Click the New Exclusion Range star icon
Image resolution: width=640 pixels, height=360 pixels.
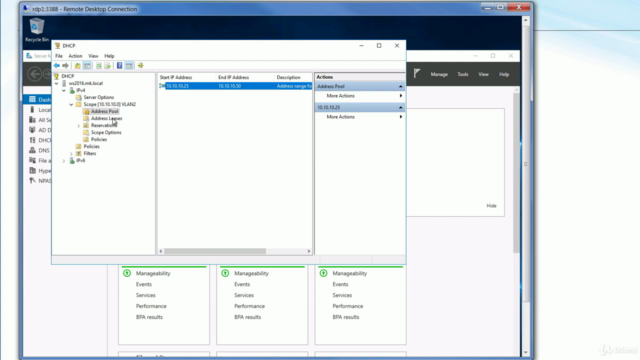[x=141, y=66]
